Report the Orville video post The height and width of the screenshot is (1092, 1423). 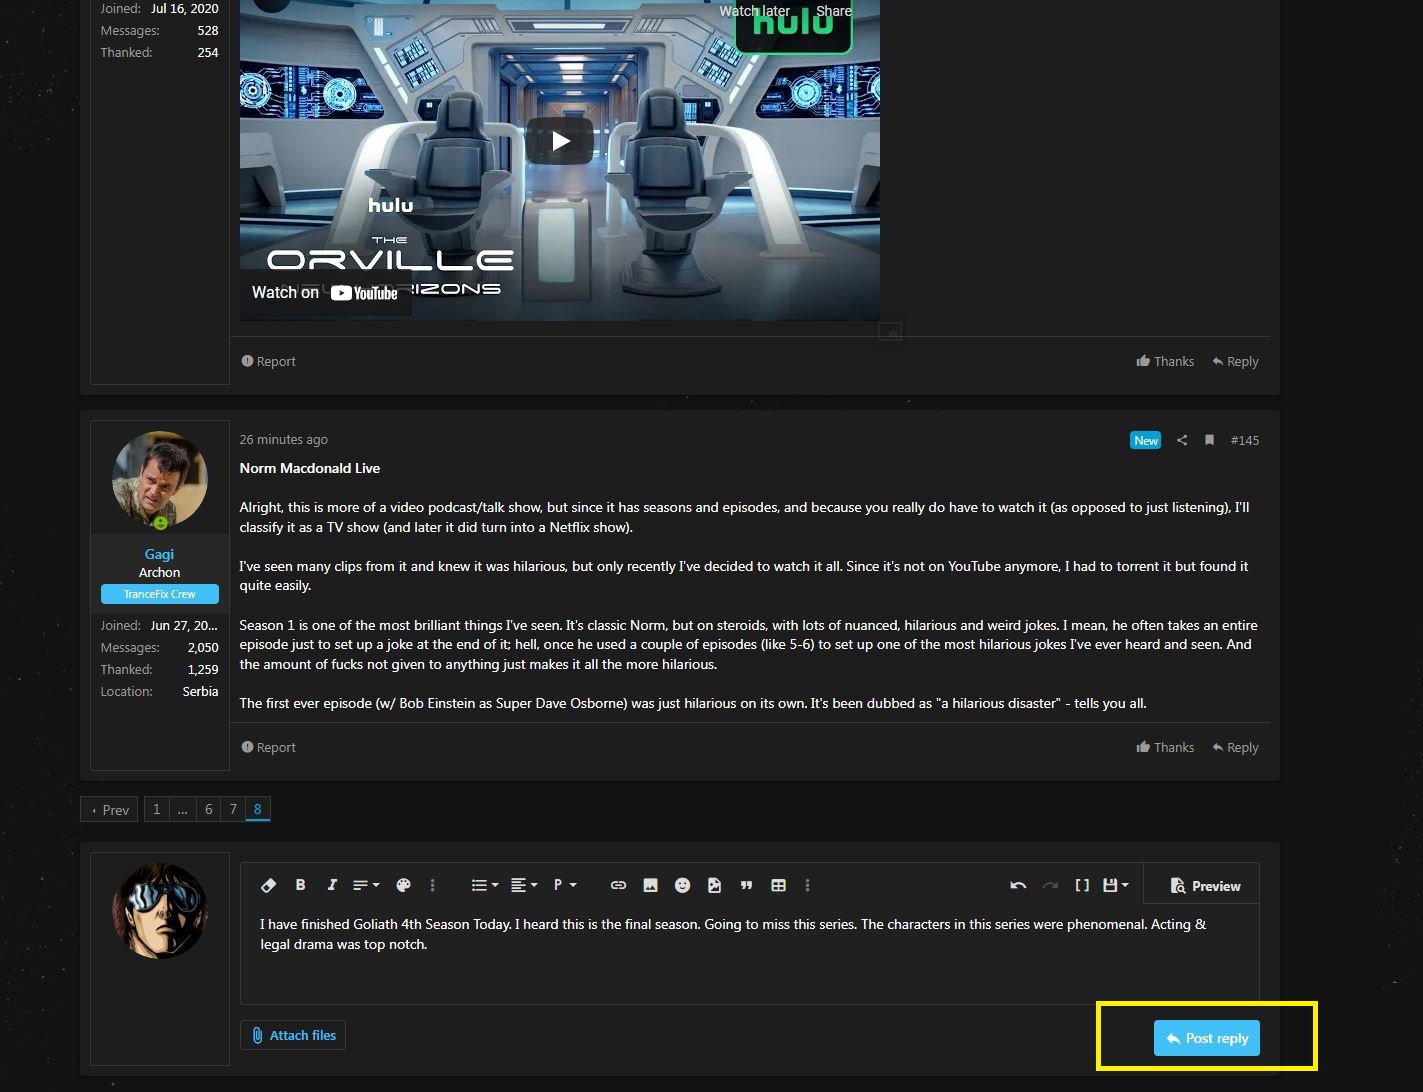pos(268,361)
